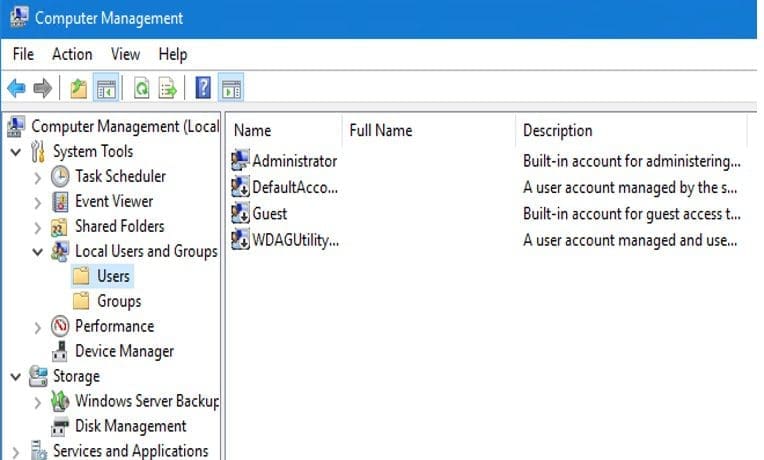Select the Groups folder in tree
Screen dimensions: 764x460
point(118,301)
